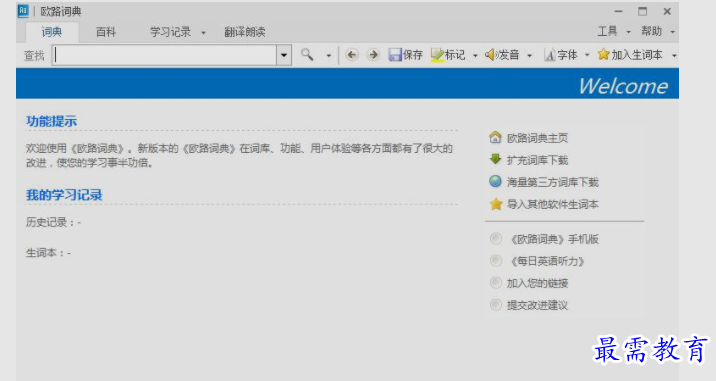This screenshot has height=381, width=716.
Task: Open the 欧路词典主页 link
Action: click(x=537, y=138)
